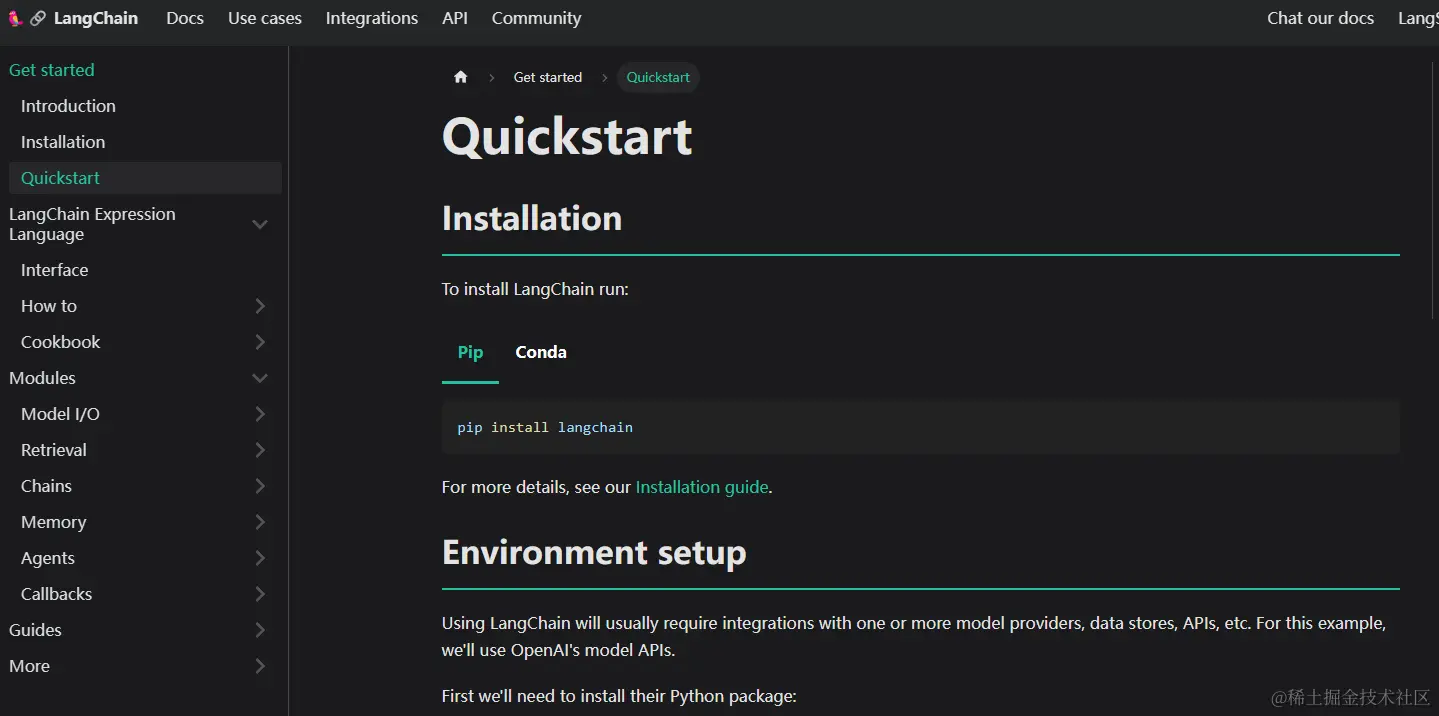Open Retrieval in sidebar
Screen dimensions: 1439x716
click(54, 450)
